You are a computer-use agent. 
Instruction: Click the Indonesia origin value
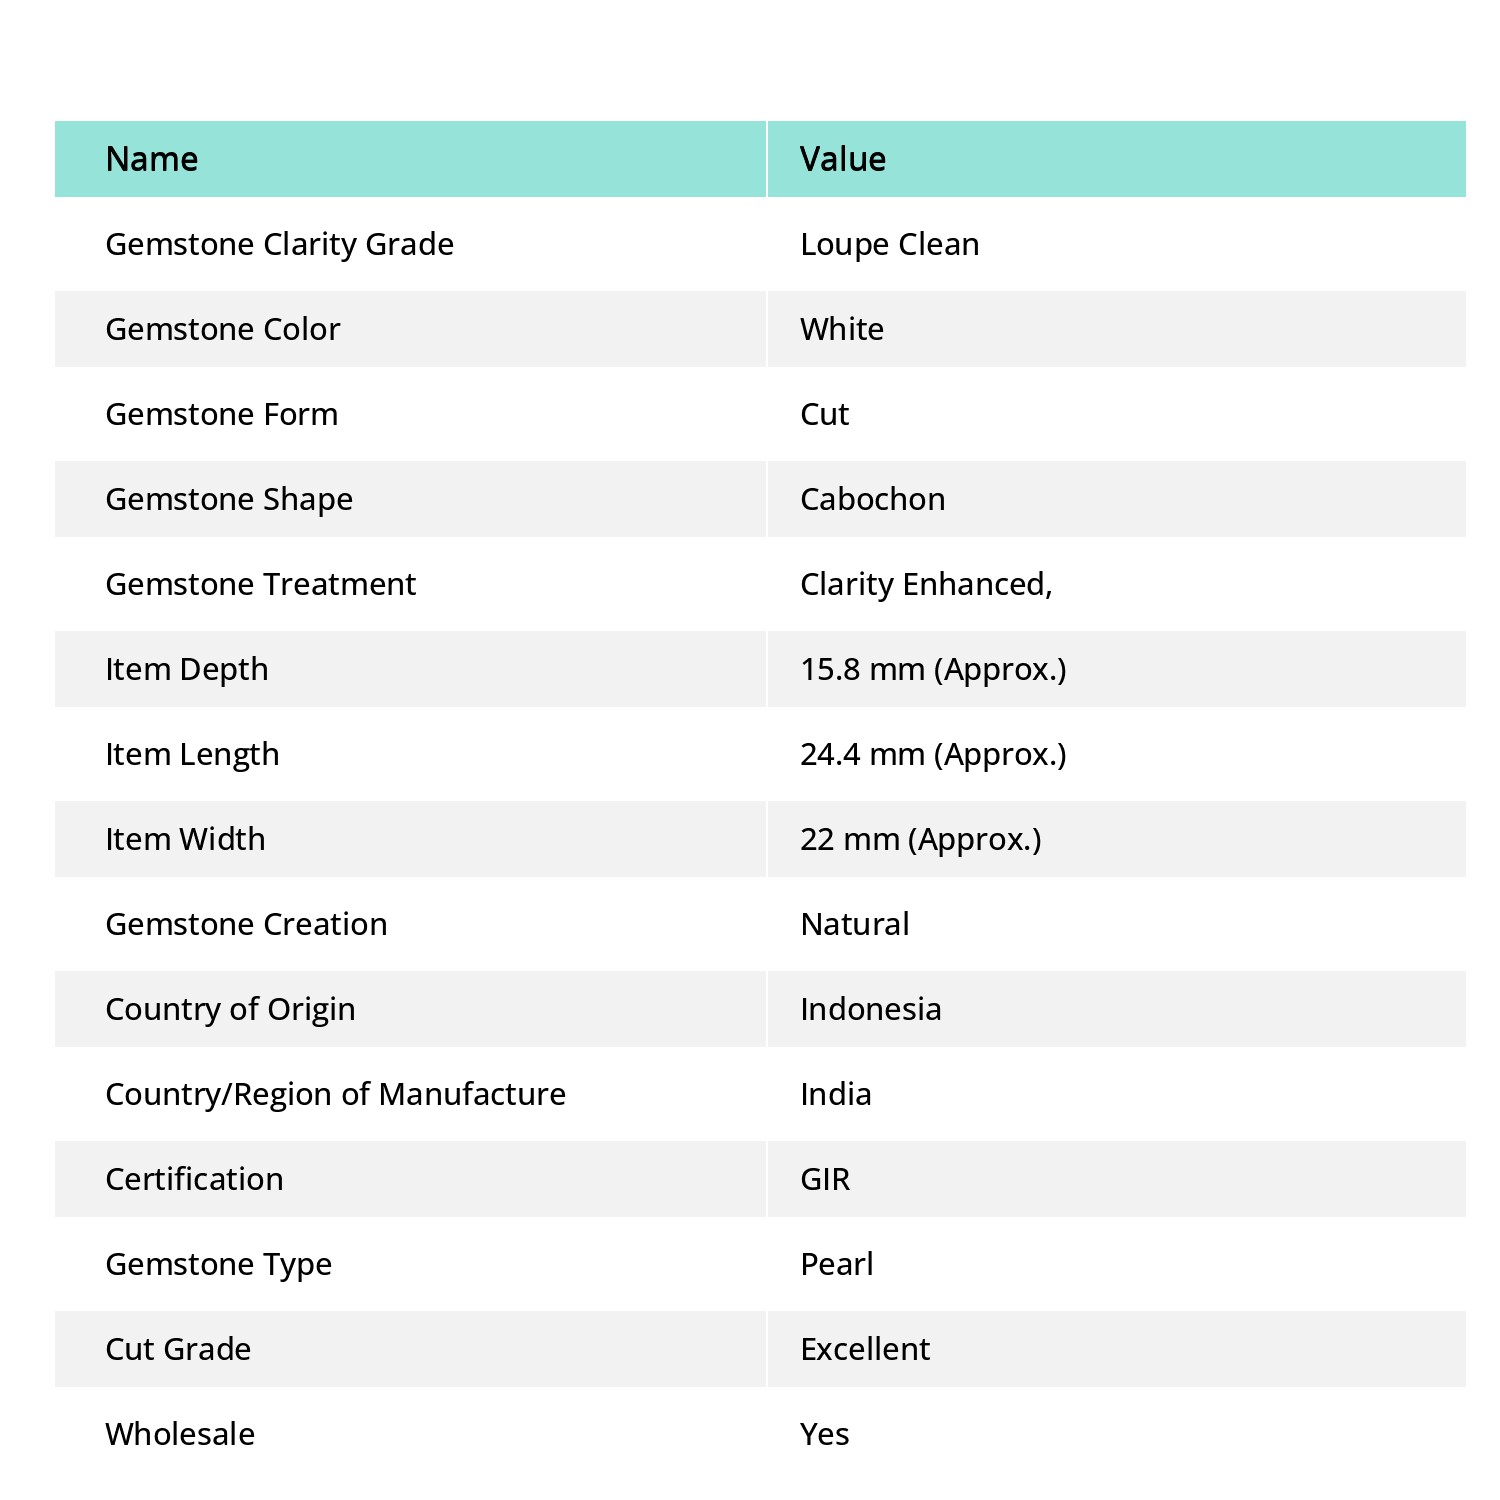tap(871, 1009)
